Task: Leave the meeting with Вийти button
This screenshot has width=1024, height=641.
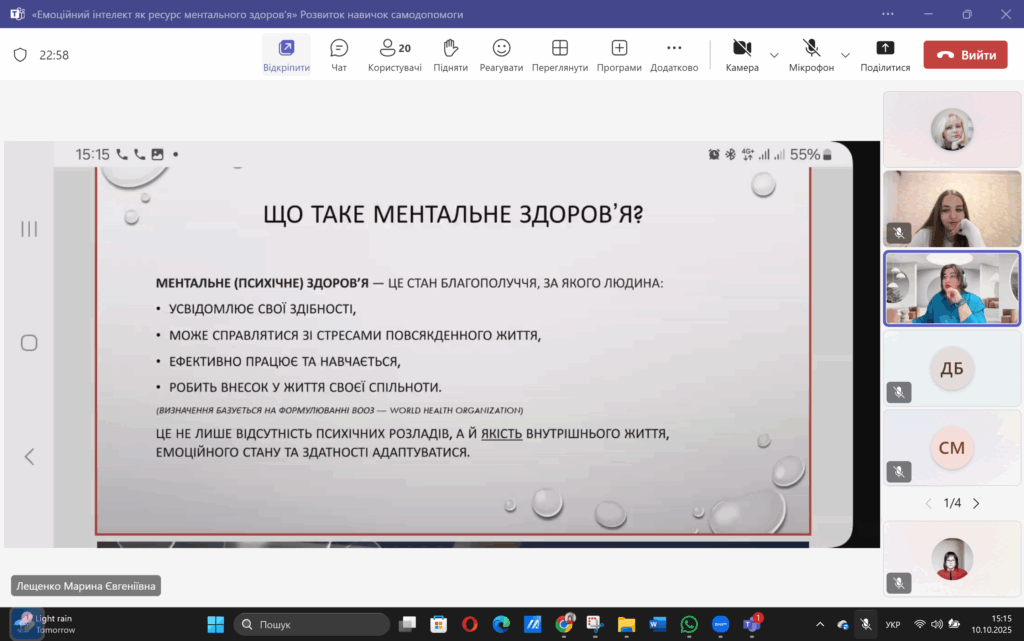Action: coord(965,55)
